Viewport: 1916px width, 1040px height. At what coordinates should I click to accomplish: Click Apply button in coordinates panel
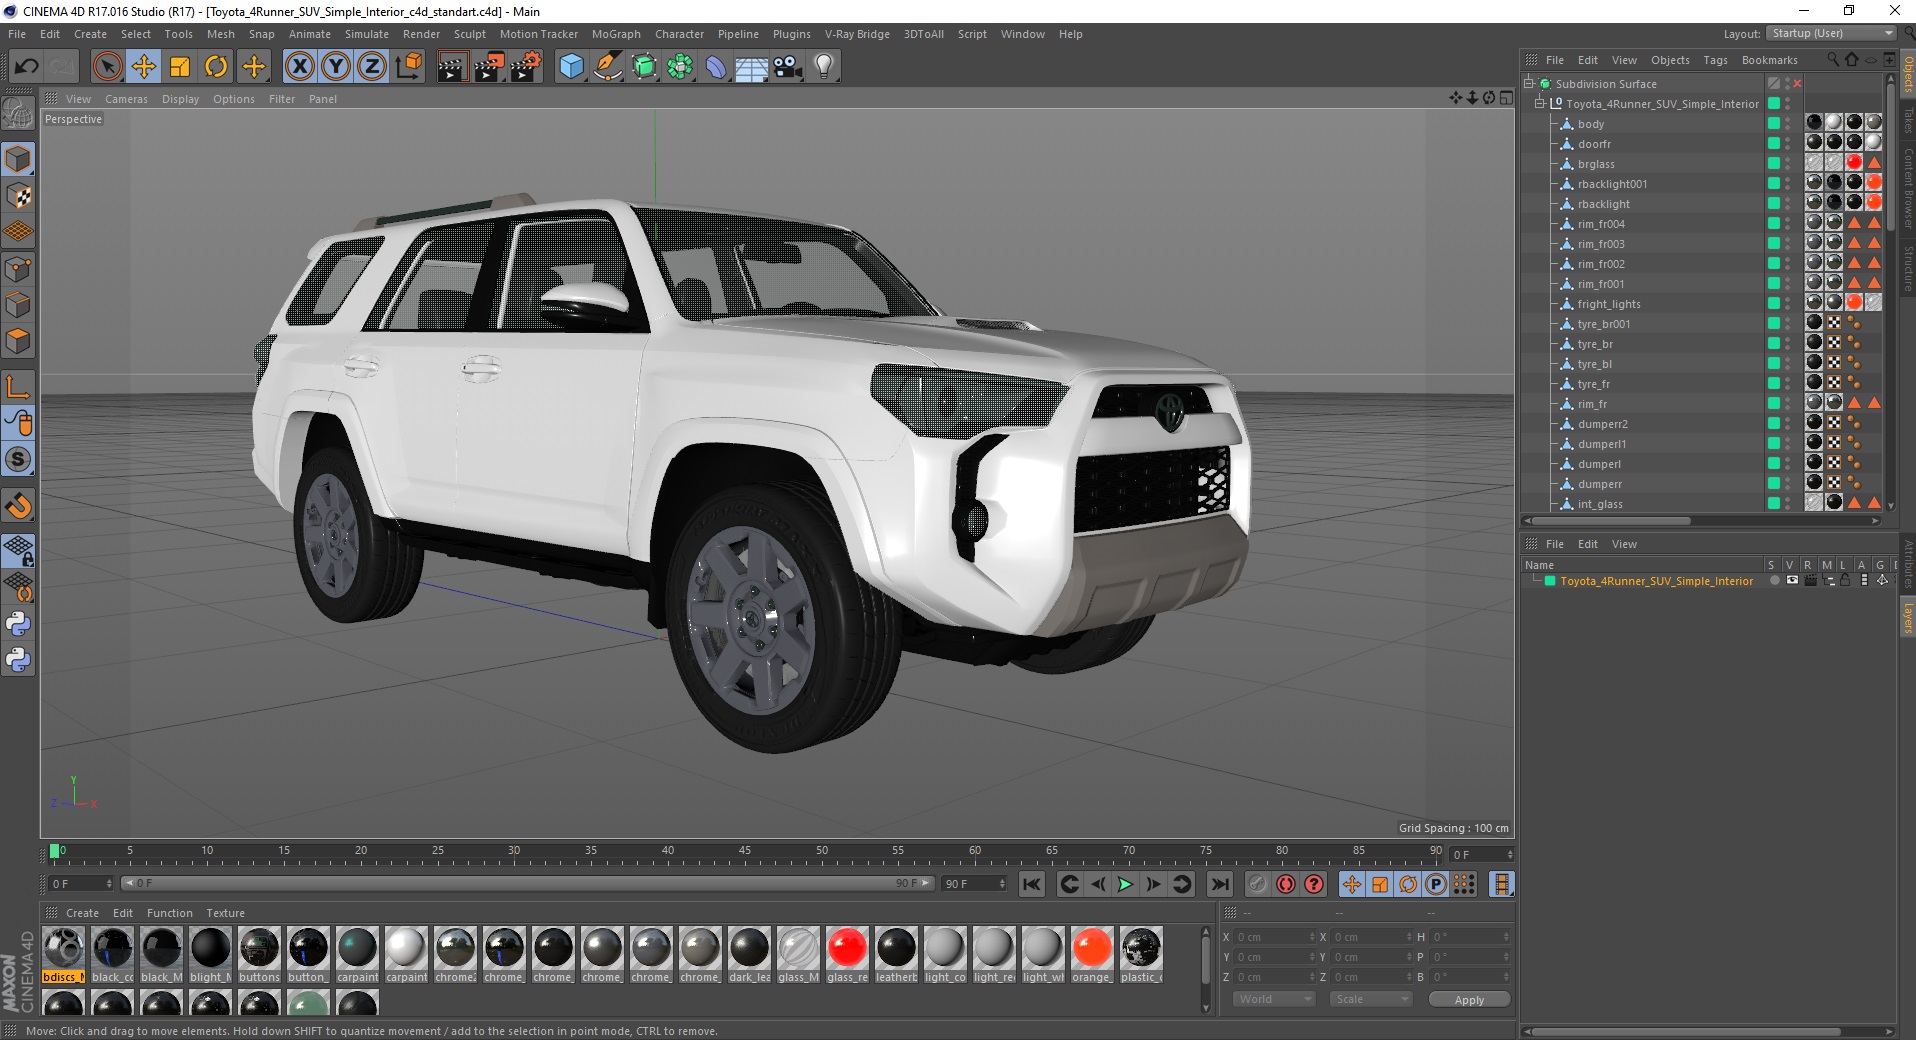coord(1469,1000)
